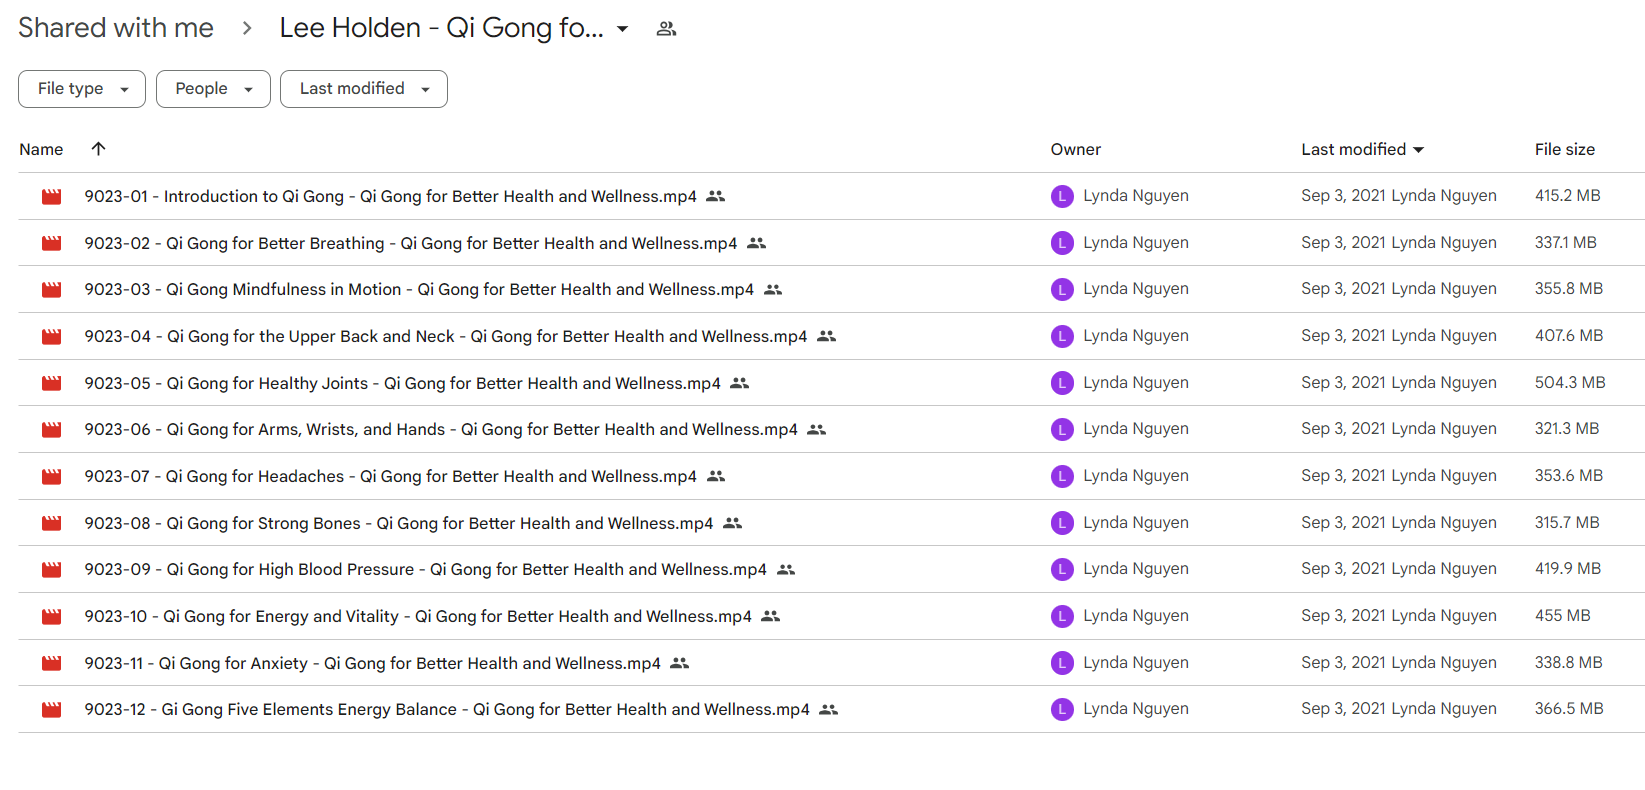Click shared-people icon beside folder title

point(666,29)
